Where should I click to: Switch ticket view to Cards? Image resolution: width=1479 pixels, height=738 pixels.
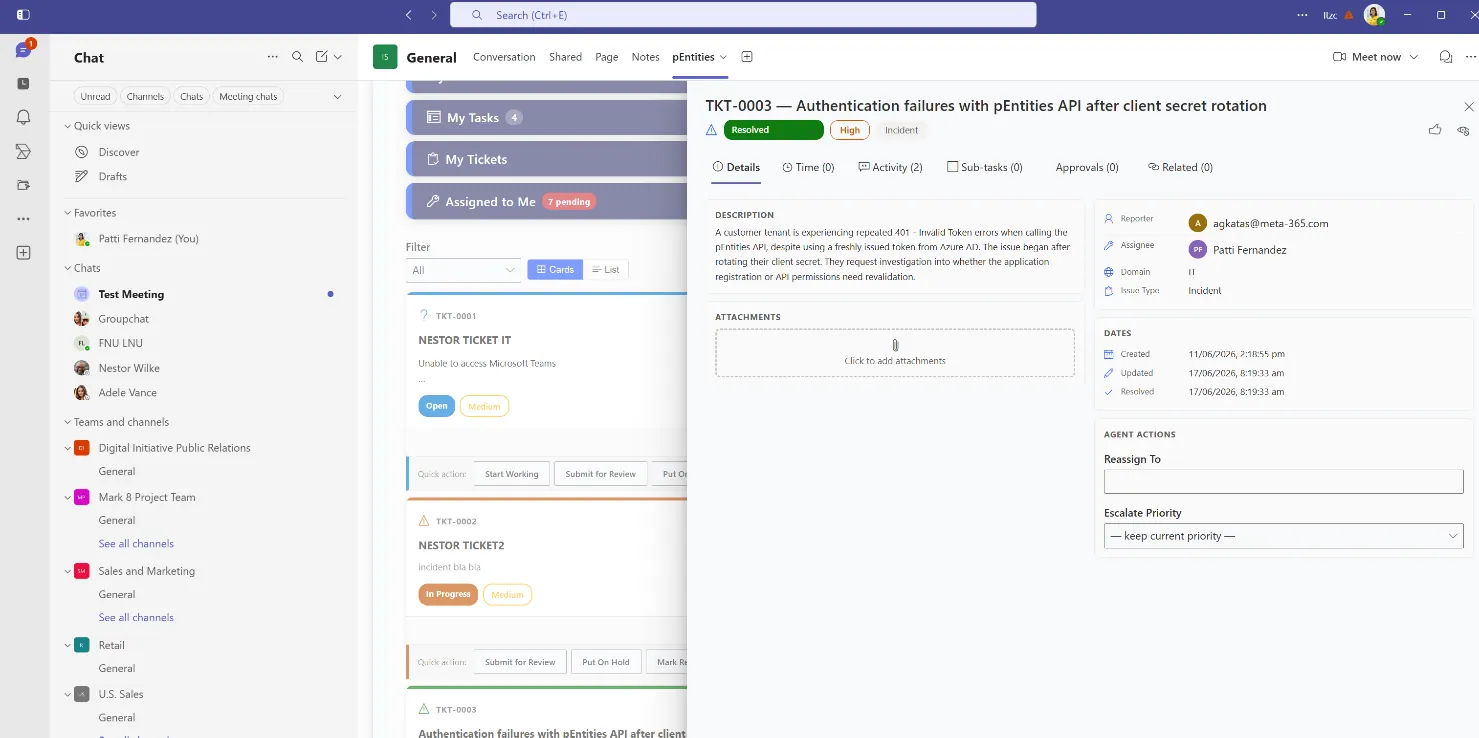pyautogui.click(x=555, y=270)
